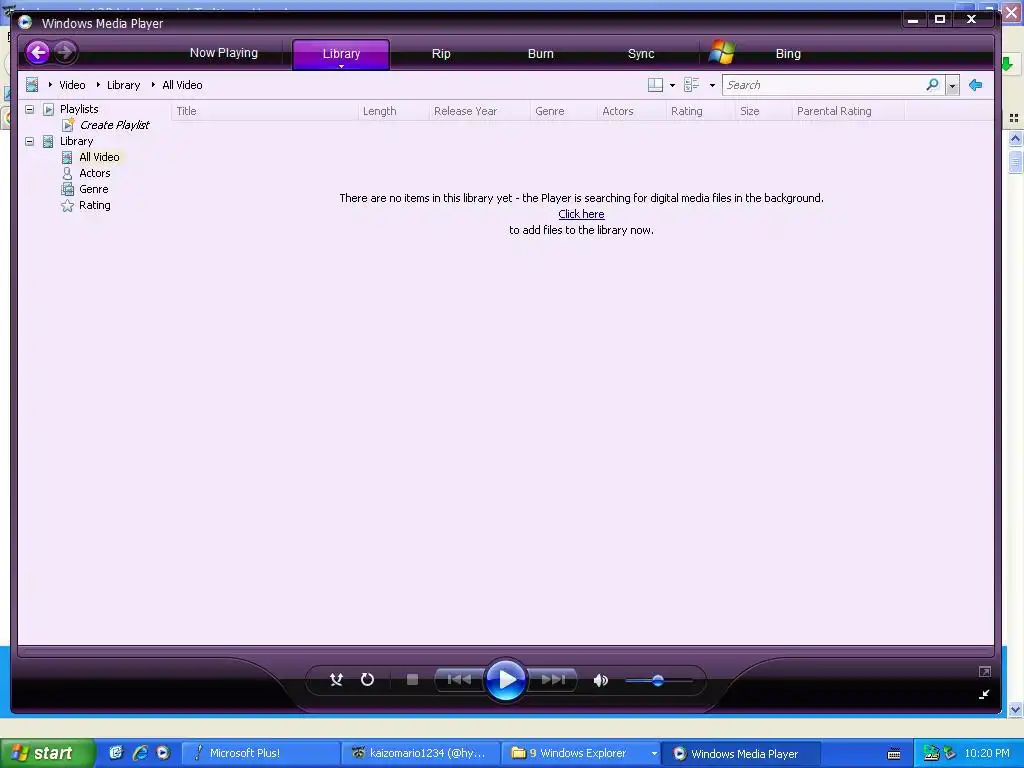1024x768 pixels.
Task: Sort by the Actors column header
Action: pos(632,111)
